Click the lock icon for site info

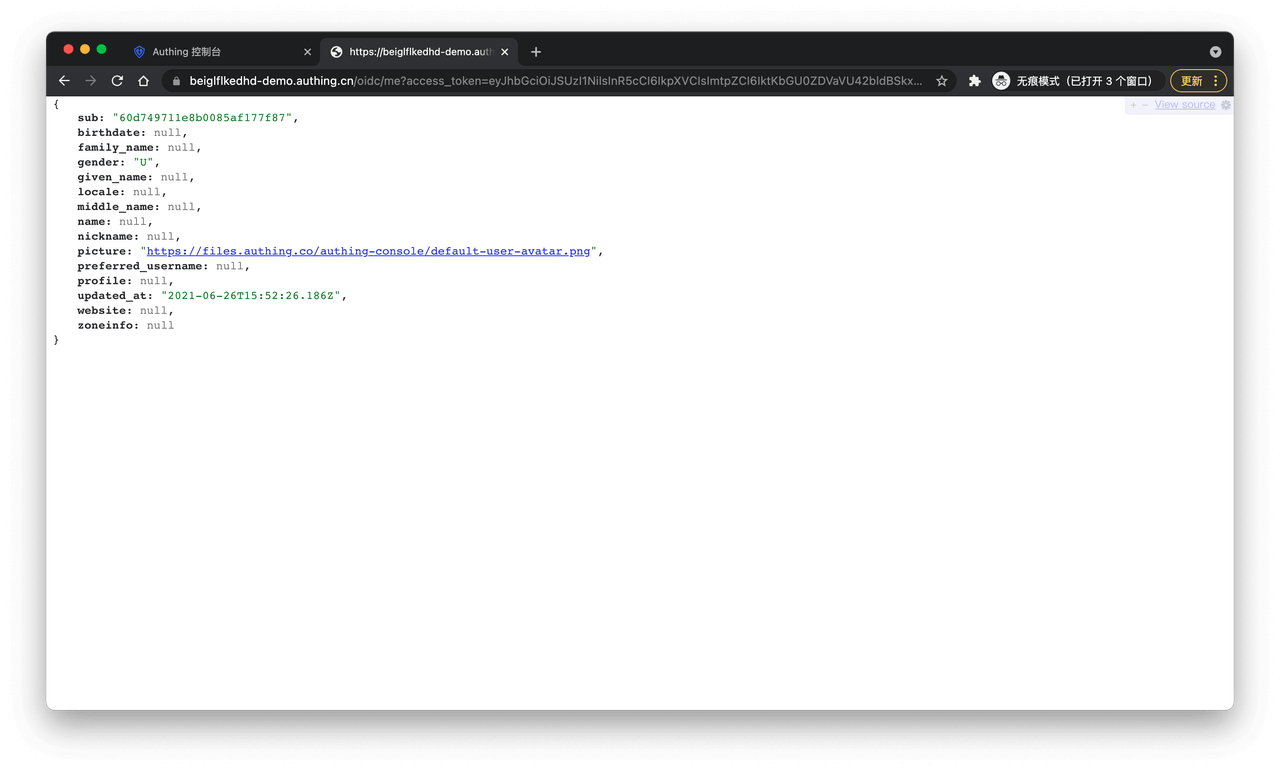click(176, 81)
